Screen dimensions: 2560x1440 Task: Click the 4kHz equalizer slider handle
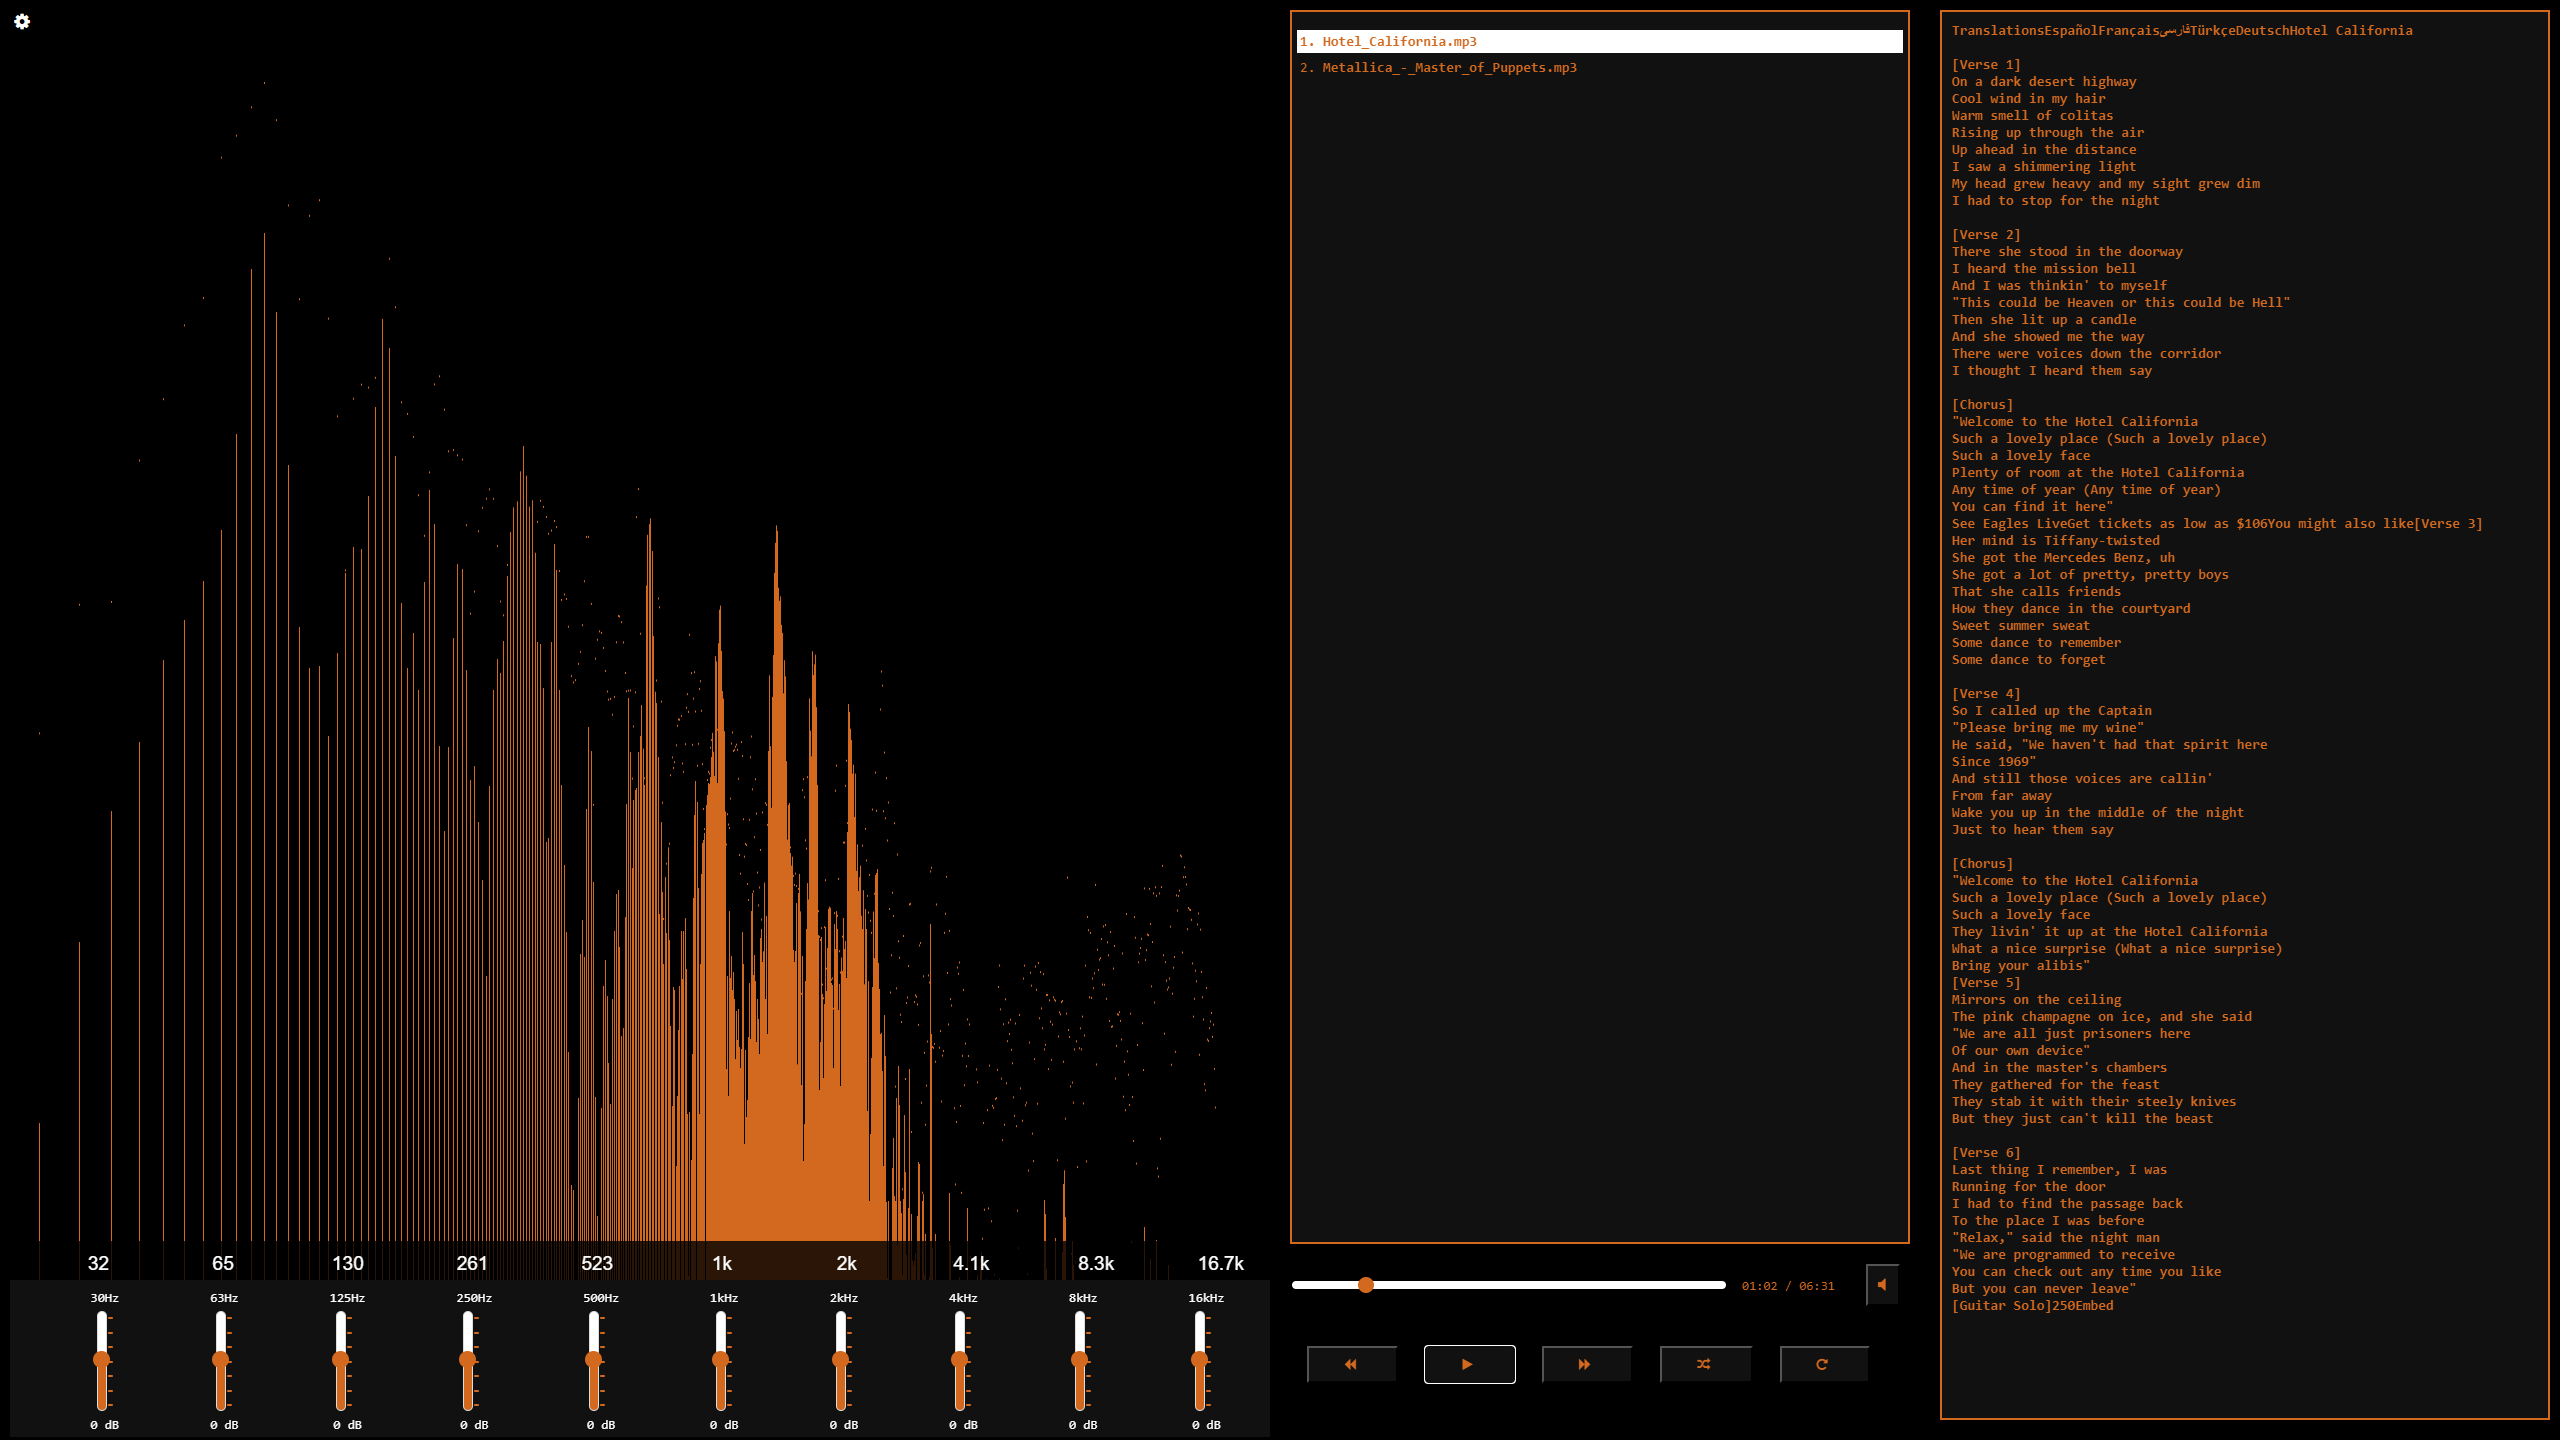pyautogui.click(x=959, y=1359)
